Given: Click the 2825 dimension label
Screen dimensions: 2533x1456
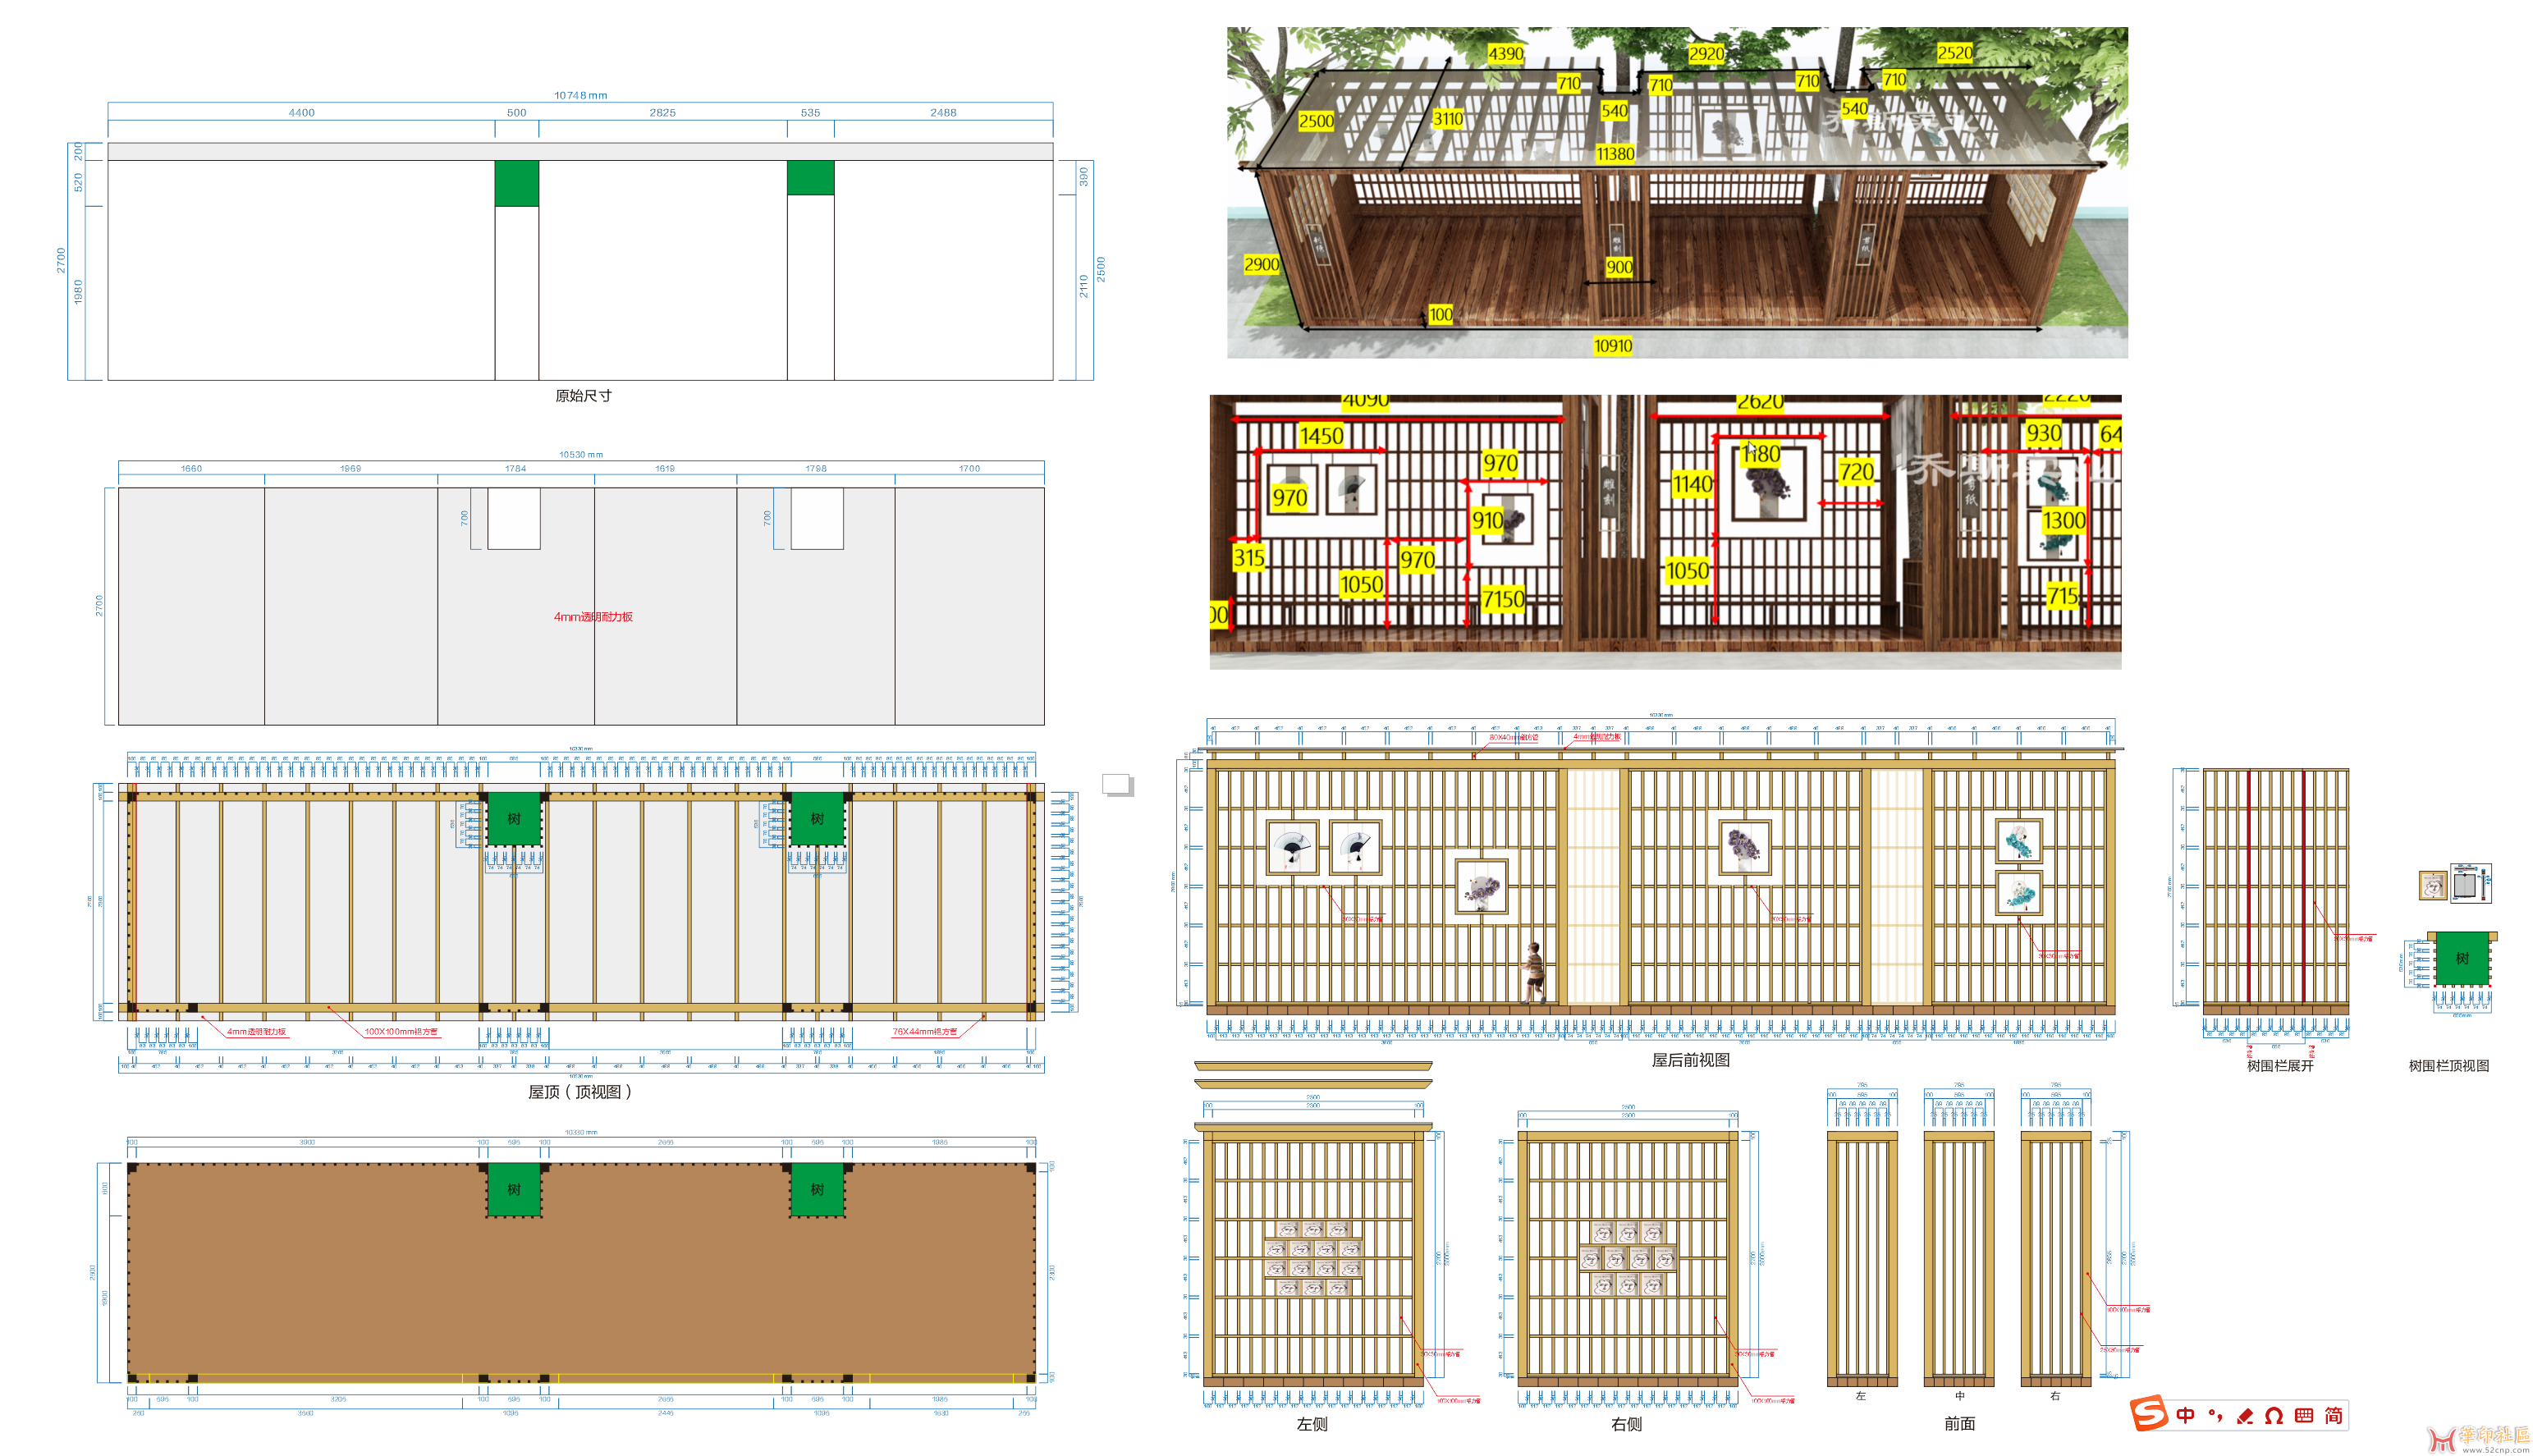Looking at the screenshot, I should click(662, 113).
